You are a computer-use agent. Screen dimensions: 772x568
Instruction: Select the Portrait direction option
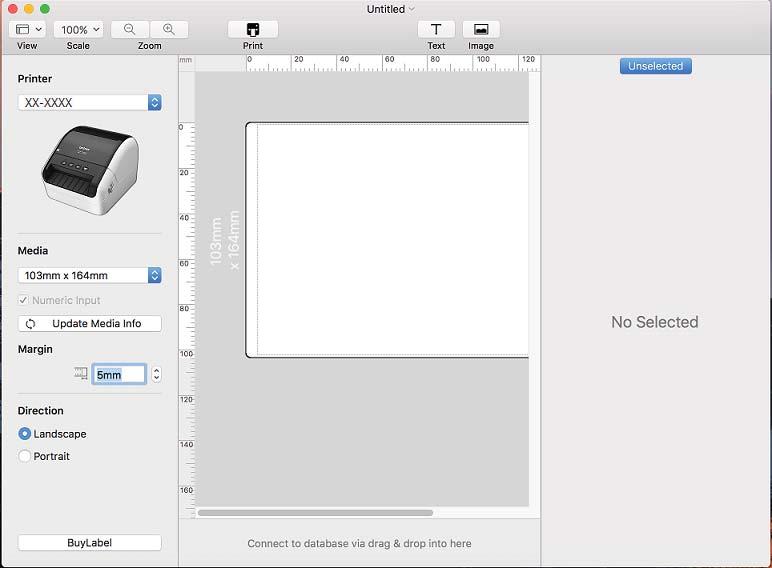(24, 456)
